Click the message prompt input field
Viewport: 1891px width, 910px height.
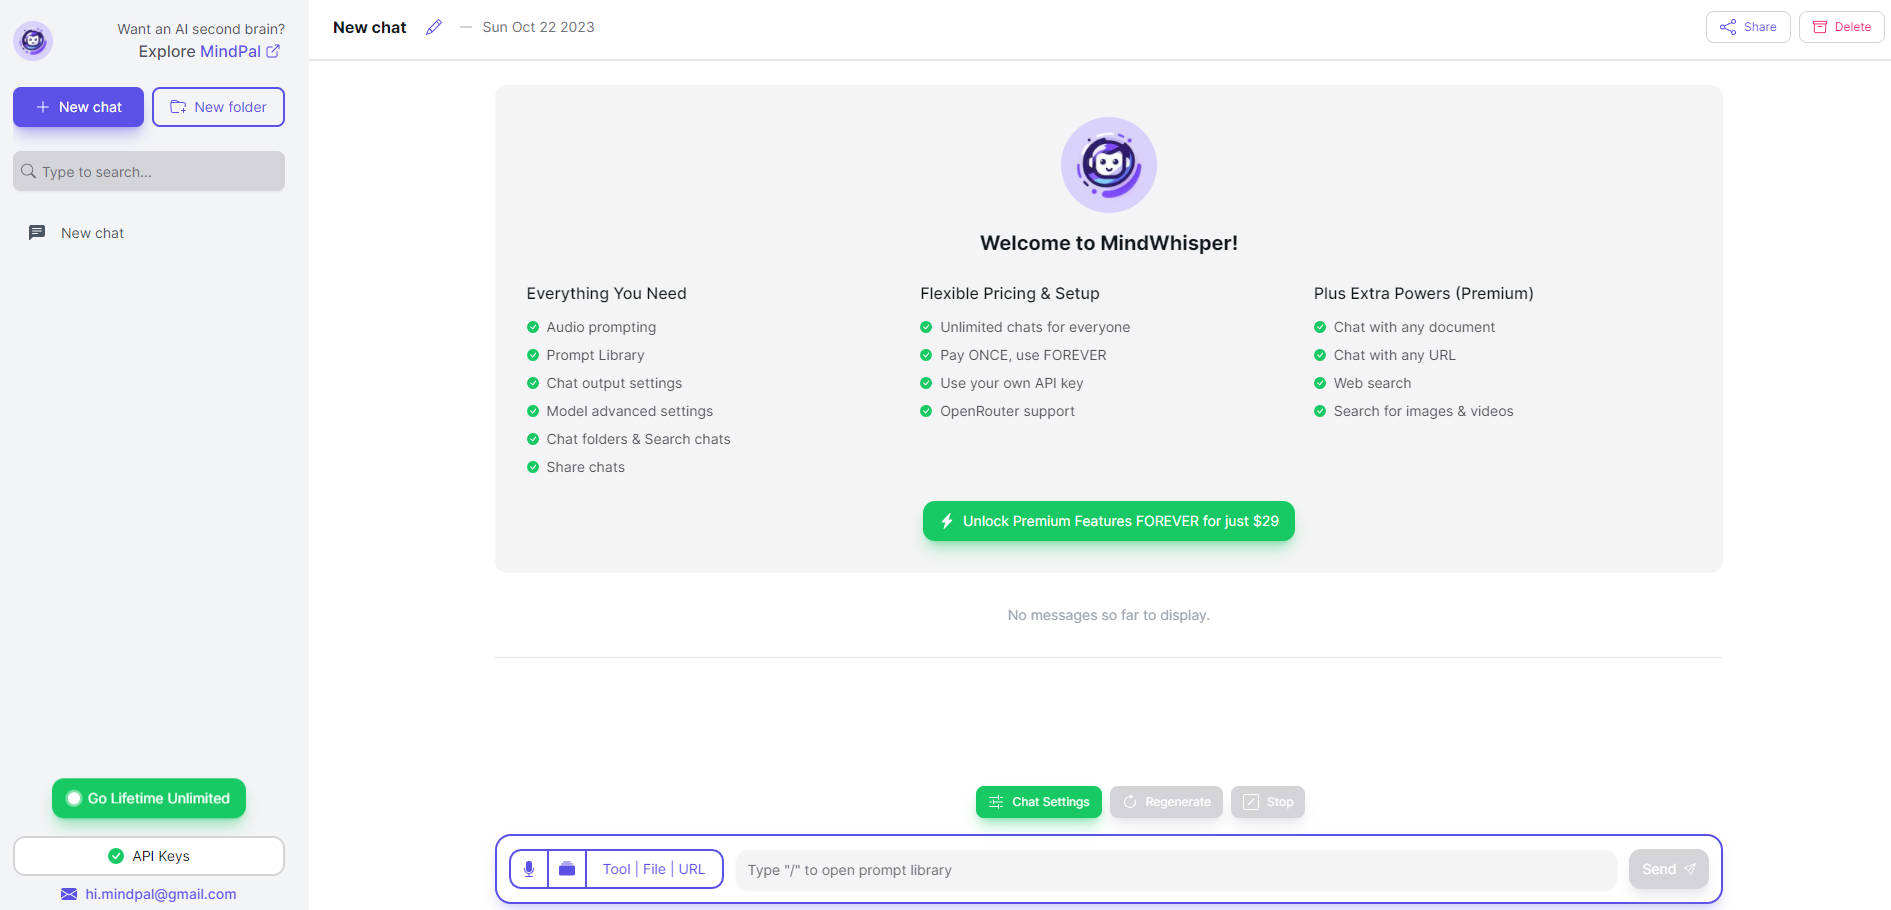coord(1175,870)
